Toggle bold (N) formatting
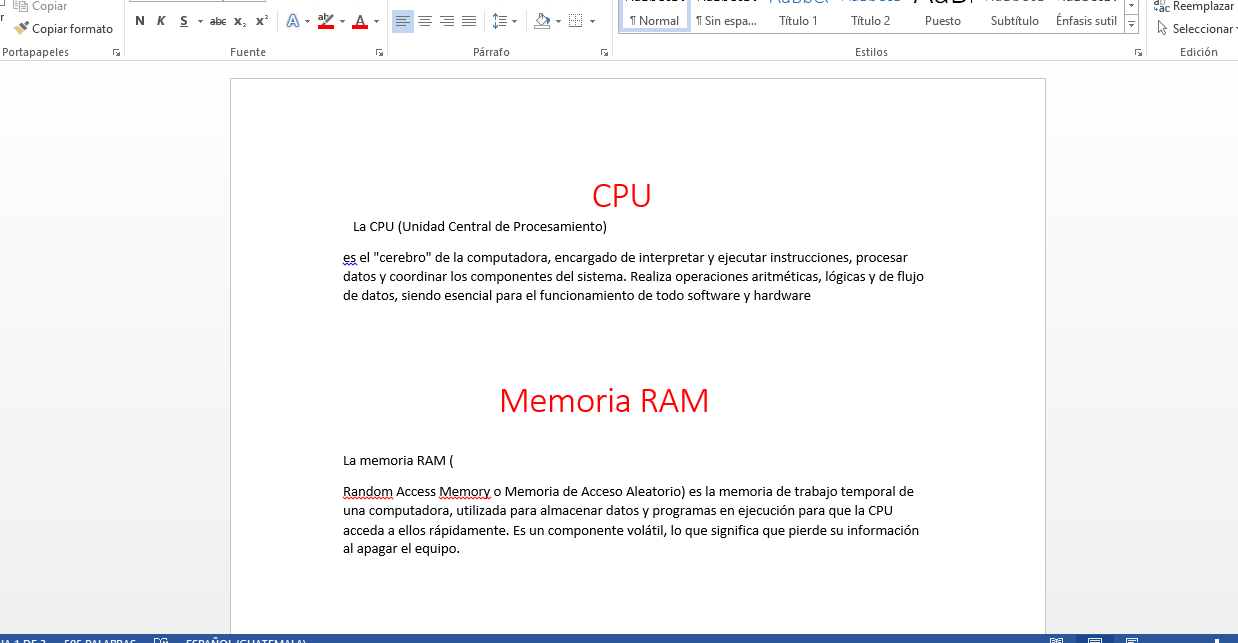 tap(139, 21)
